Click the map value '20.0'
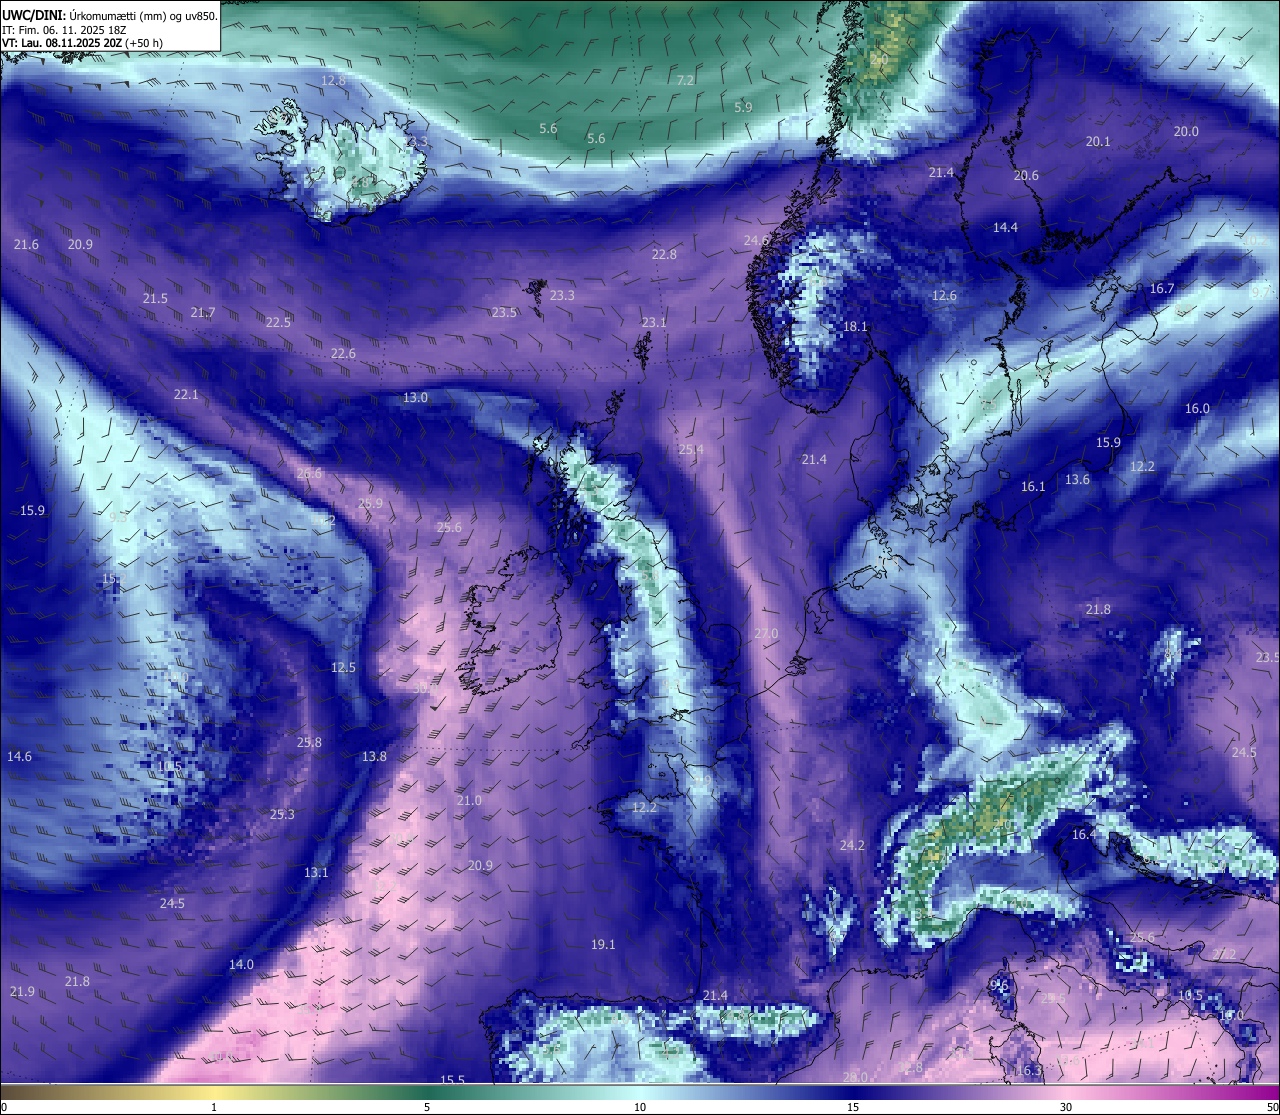The width and height of the screenshot is (1280, 1115). click(1186, 132)
